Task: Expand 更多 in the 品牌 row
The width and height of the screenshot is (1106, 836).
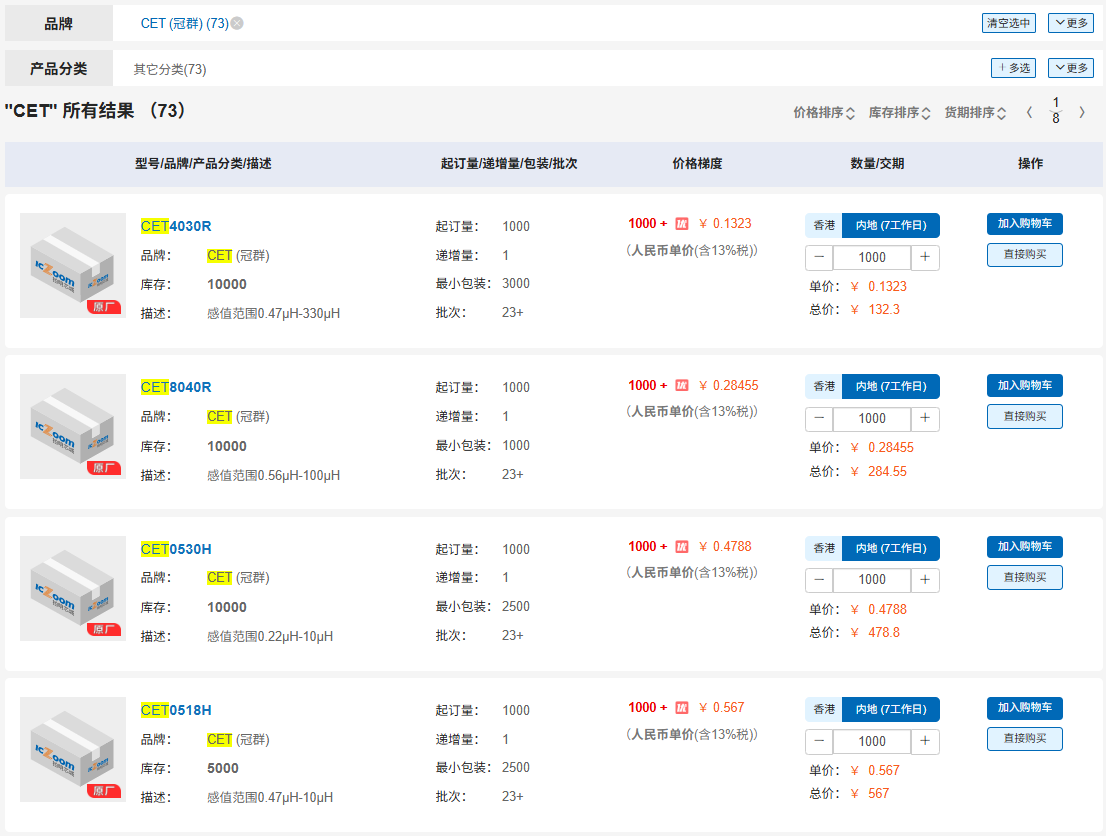Action: pyautogui.click(x=1071, y=23)
